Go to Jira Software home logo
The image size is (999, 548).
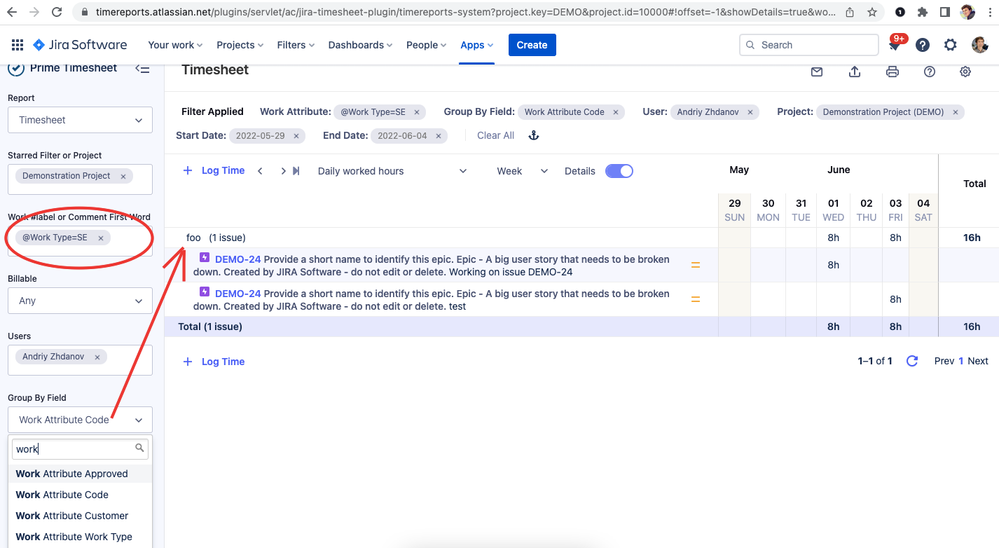pyautogui.click(x=80, y=45)
